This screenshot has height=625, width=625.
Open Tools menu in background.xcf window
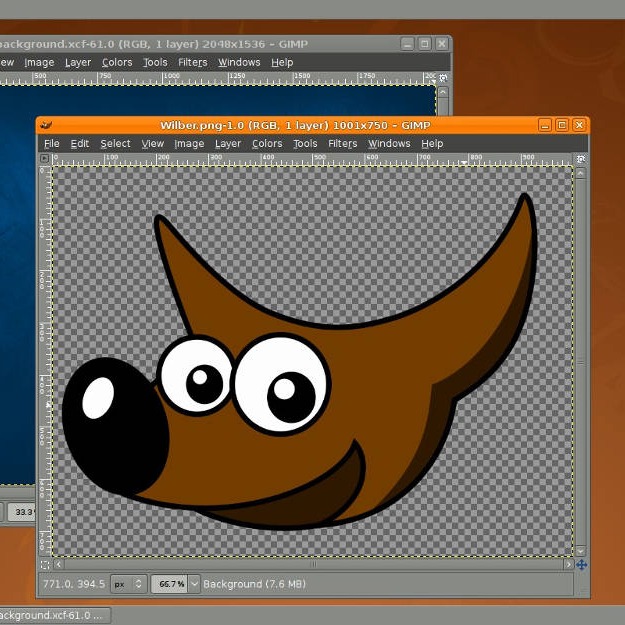click(x=155, y=63)
